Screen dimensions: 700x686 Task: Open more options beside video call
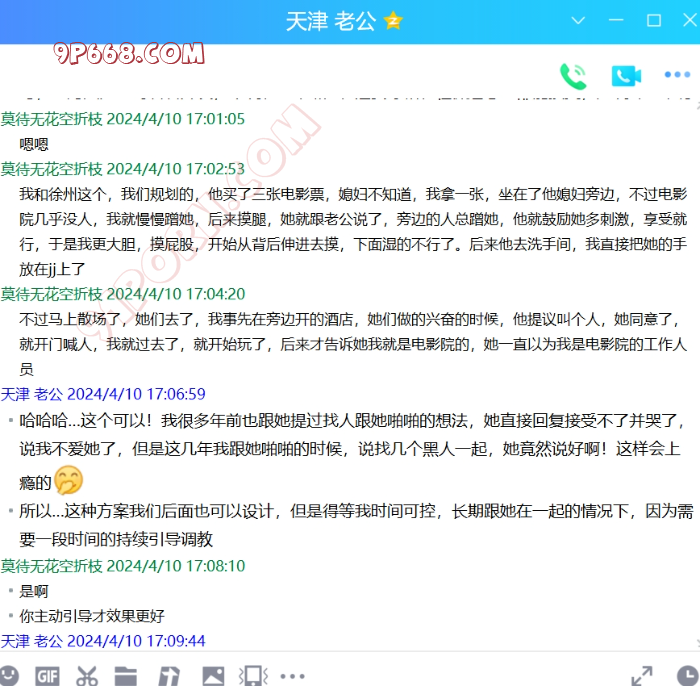point(677,76)
